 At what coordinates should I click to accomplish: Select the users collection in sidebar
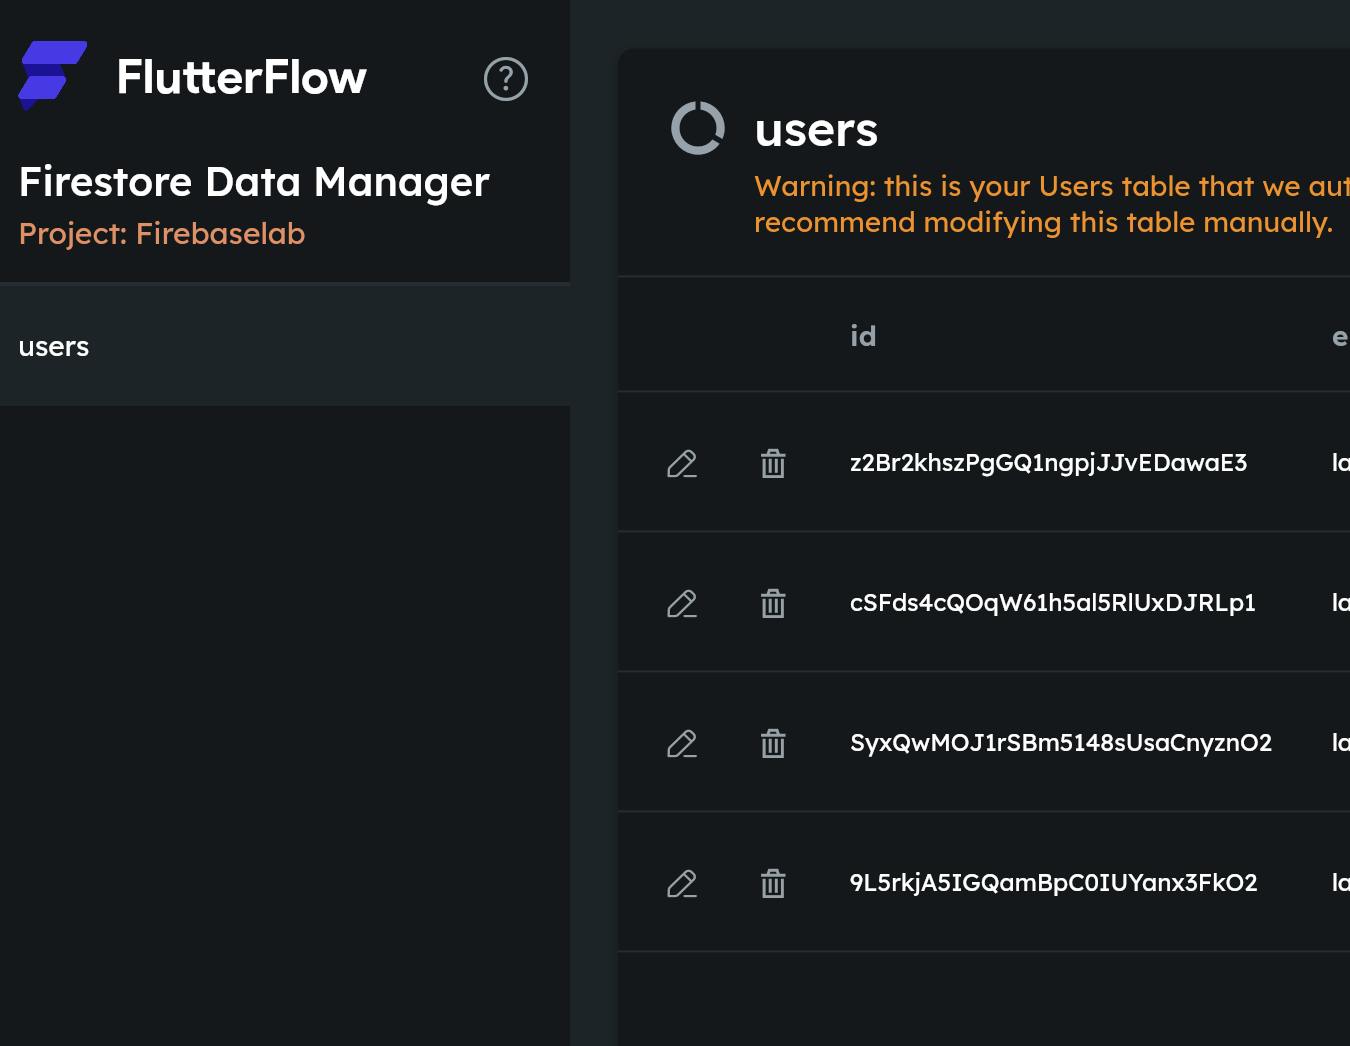point(54,347)
